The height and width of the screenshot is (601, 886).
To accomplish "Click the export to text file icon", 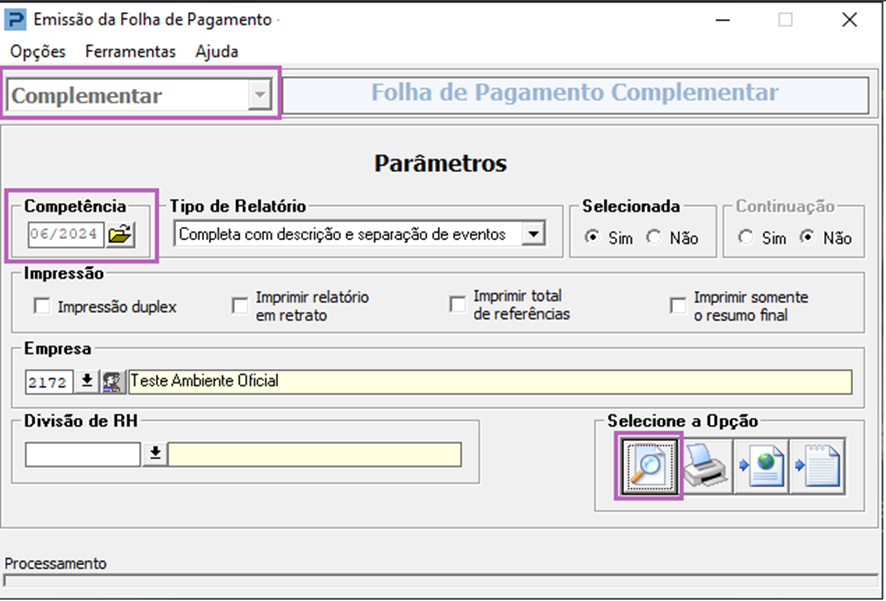I will click(x=817, y=466).
